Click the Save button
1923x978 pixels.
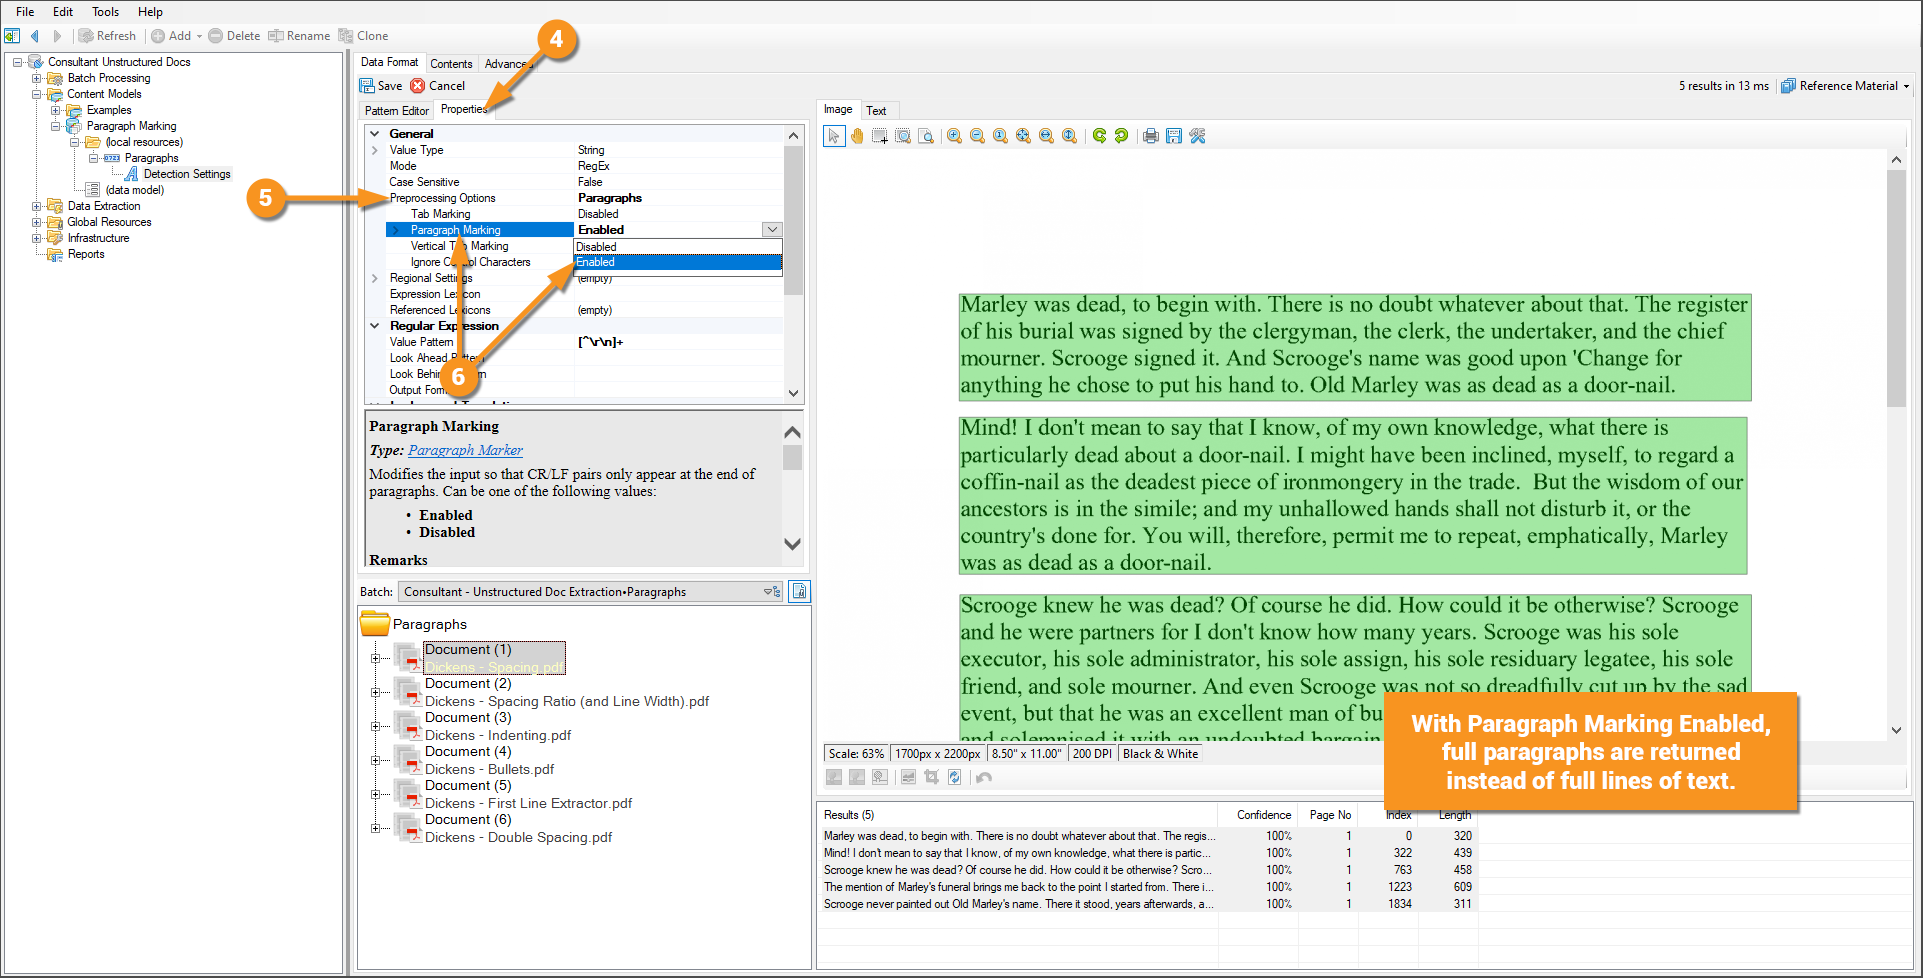click(381, 86)
